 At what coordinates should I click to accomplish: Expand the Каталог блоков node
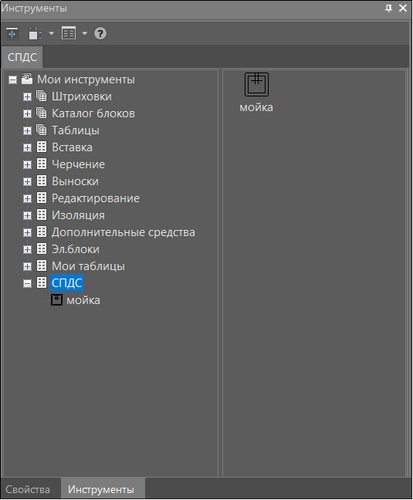pyautogui.click(x=27, y=114)
